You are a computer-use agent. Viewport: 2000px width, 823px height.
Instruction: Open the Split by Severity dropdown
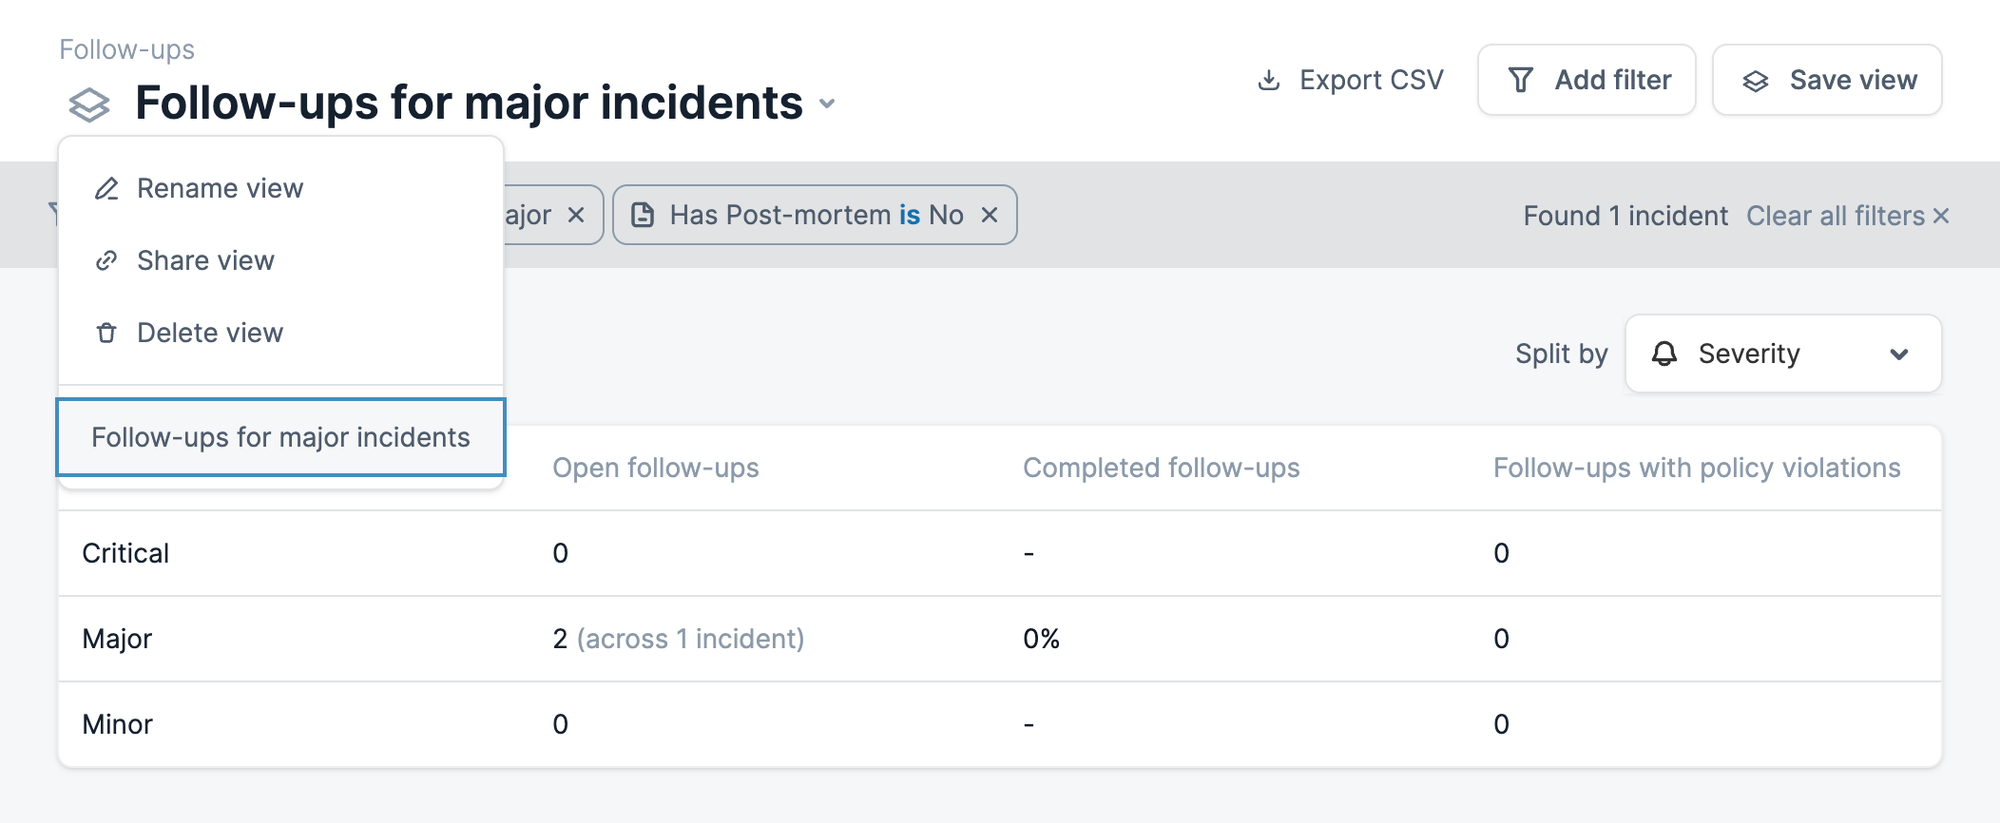pyautogui.click(x=1783, y=354)
